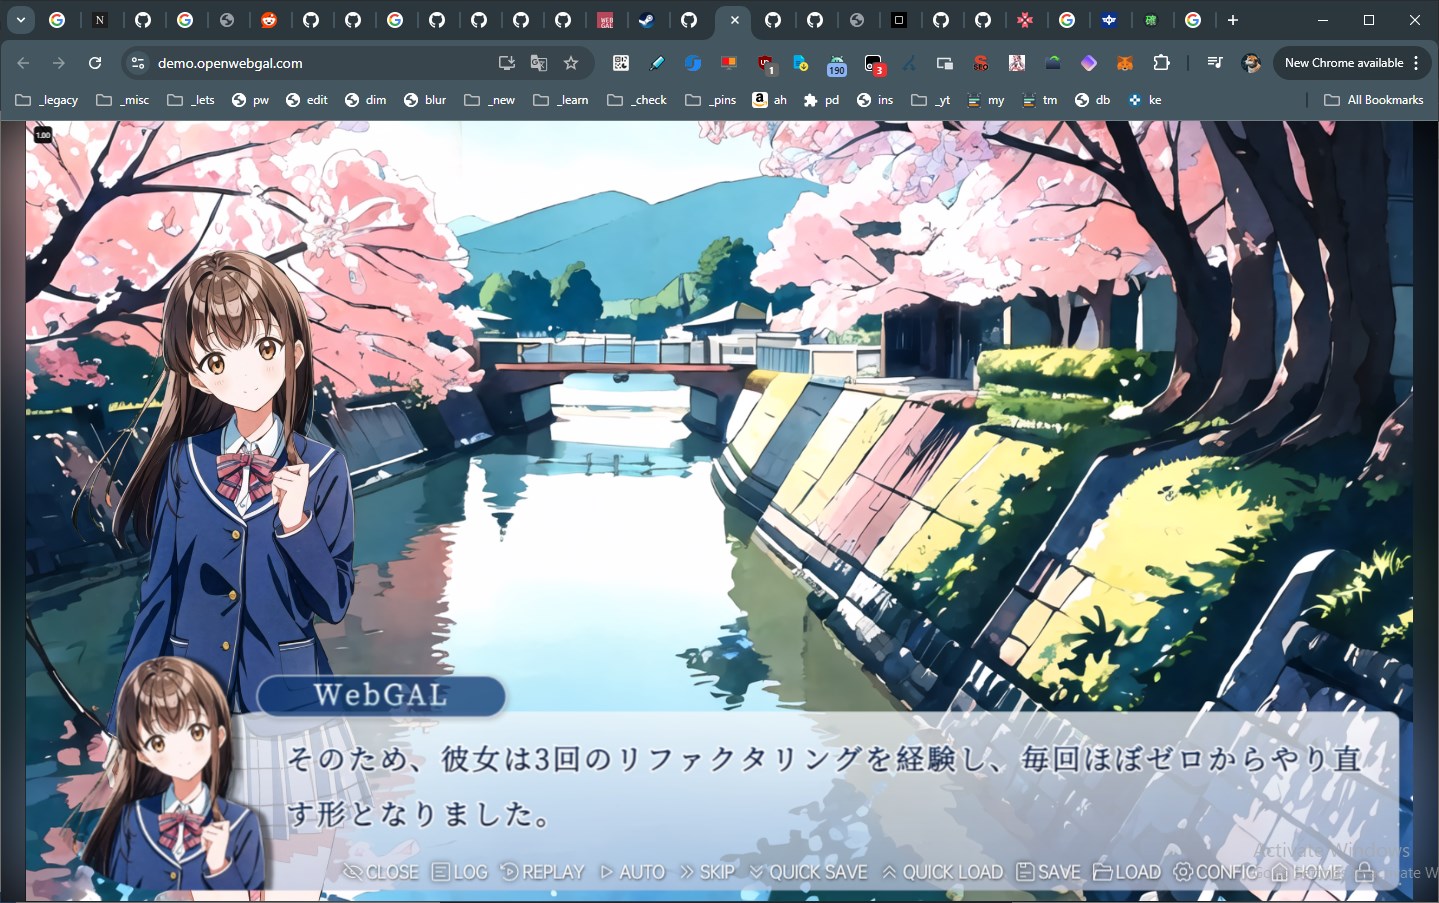
Task: Click the dialogue text to advance the story
Action: coord(824,786)
